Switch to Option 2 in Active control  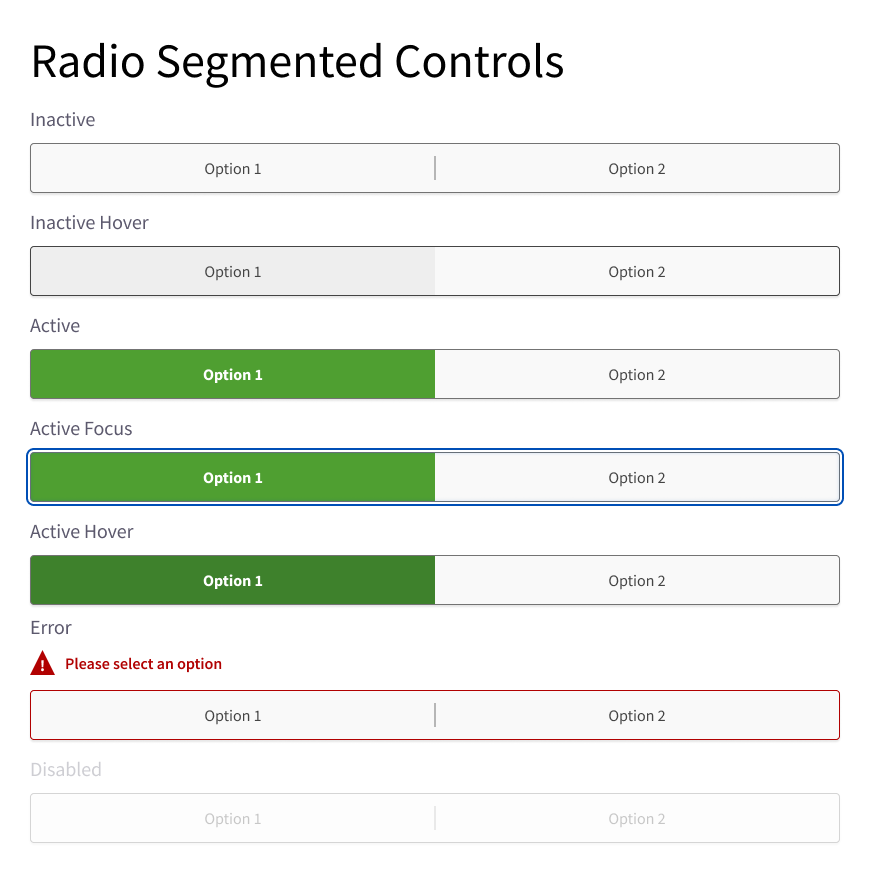click(637, 374)
